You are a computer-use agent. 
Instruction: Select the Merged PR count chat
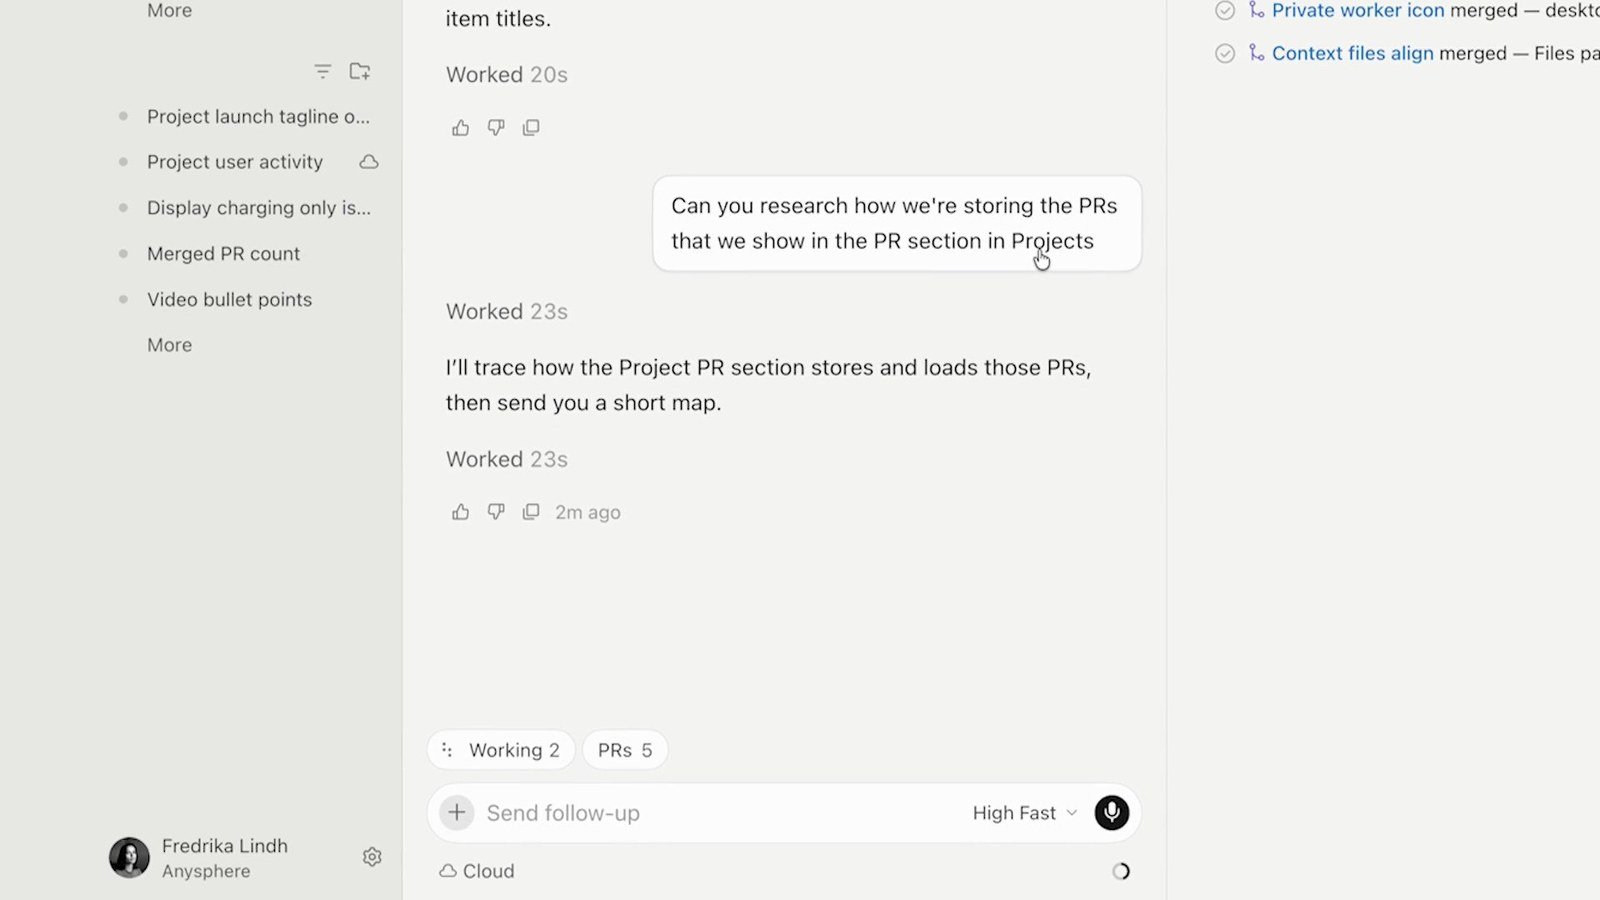[224, 254]
